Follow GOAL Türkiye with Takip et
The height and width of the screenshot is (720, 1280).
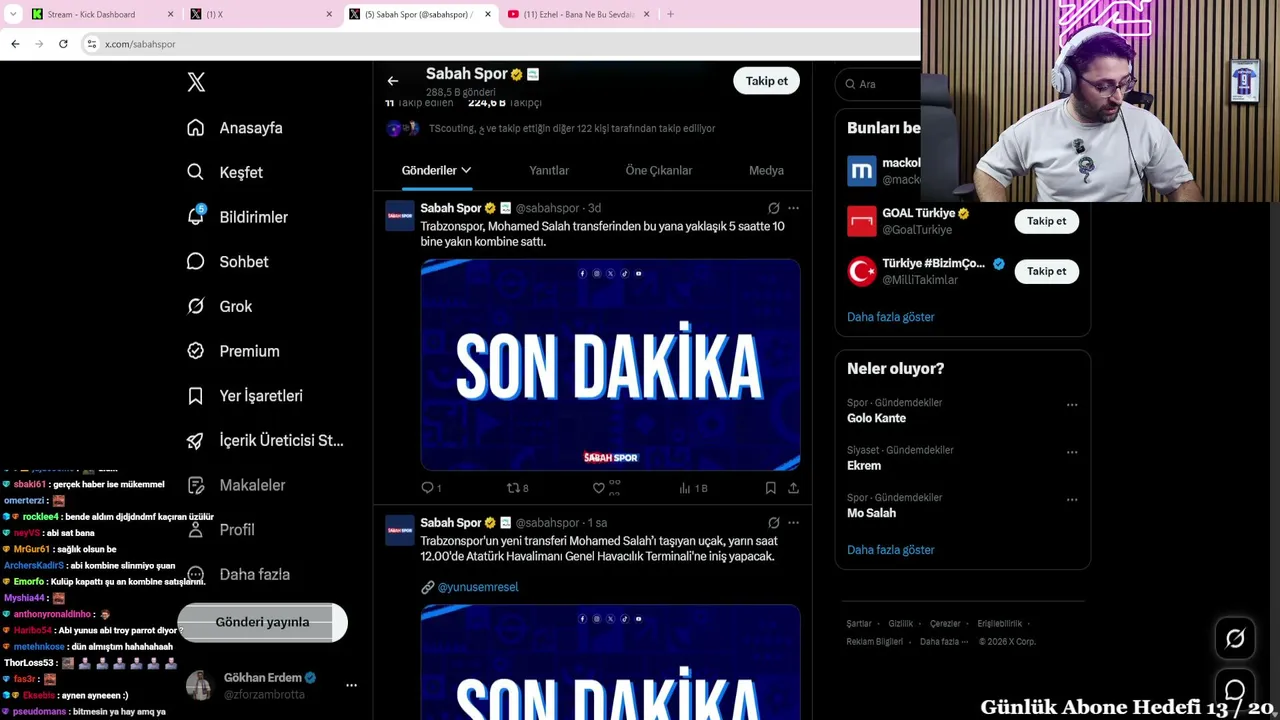tap(1047, 221)
